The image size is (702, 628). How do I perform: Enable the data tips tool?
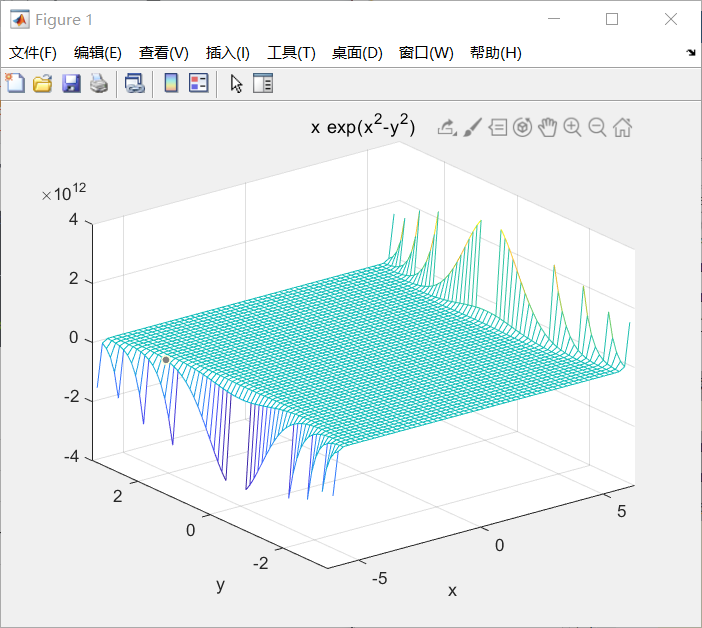coord(497,128)
